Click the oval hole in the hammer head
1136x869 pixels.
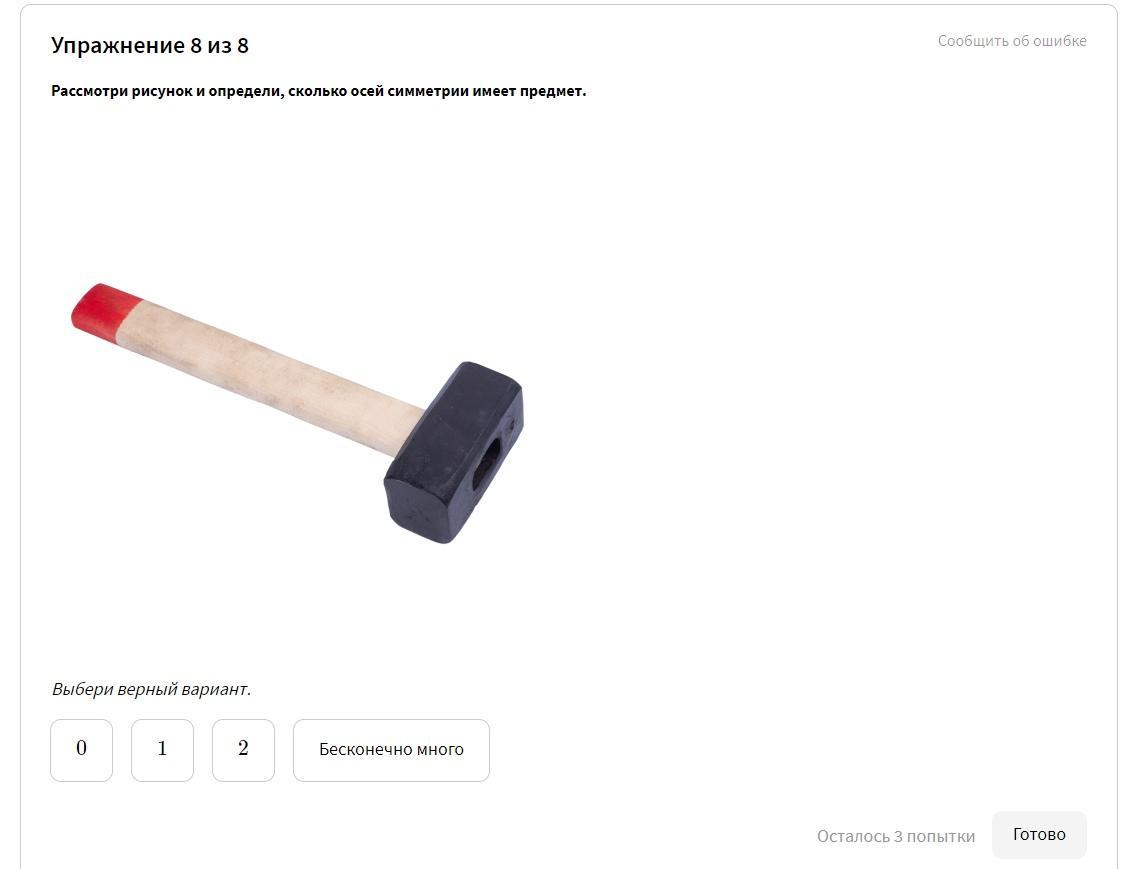[486, 465]
